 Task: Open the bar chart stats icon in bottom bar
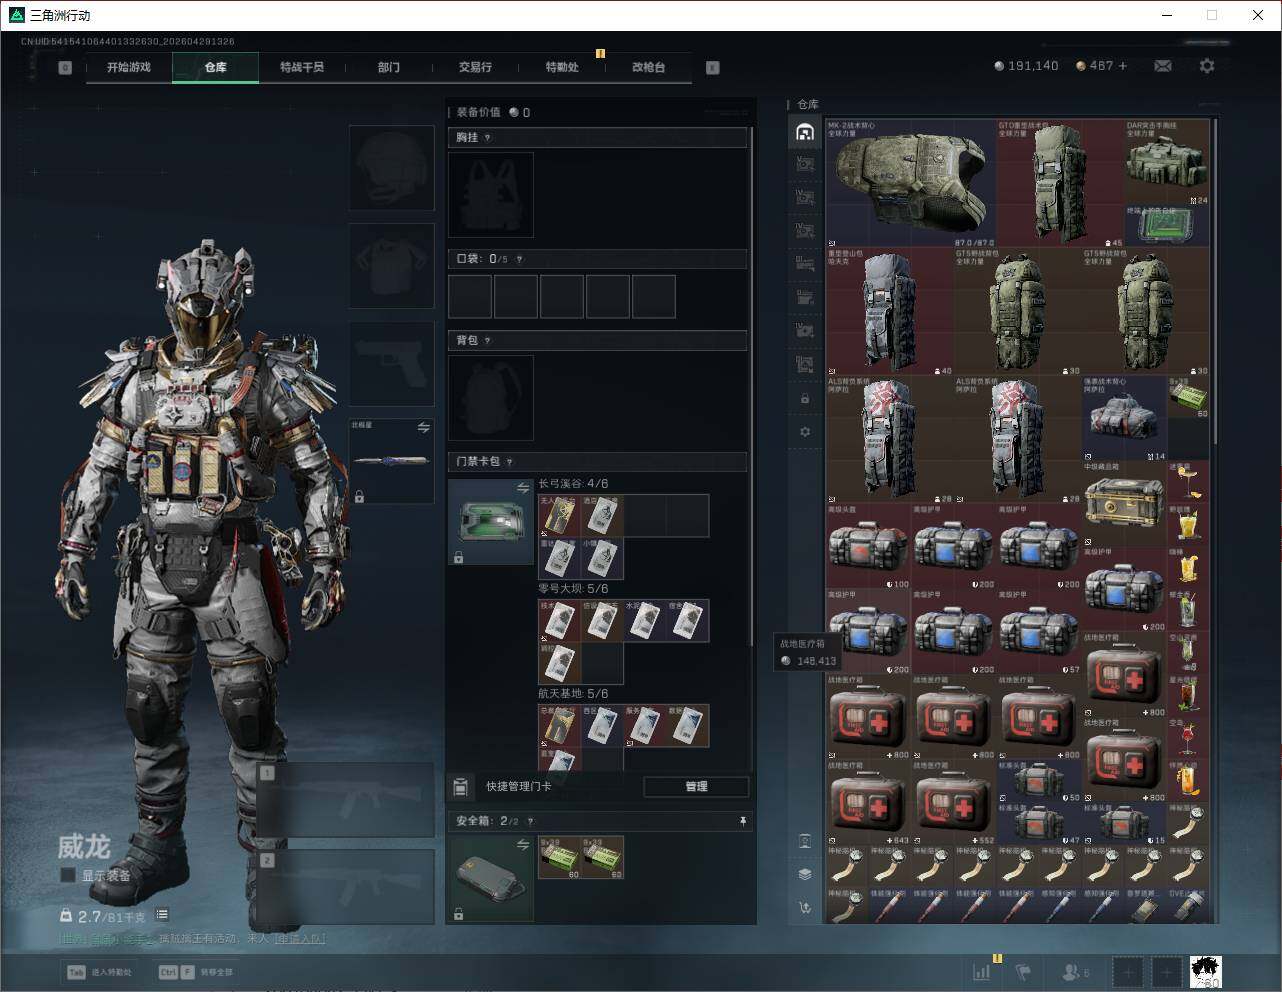(x=982, y=971)
